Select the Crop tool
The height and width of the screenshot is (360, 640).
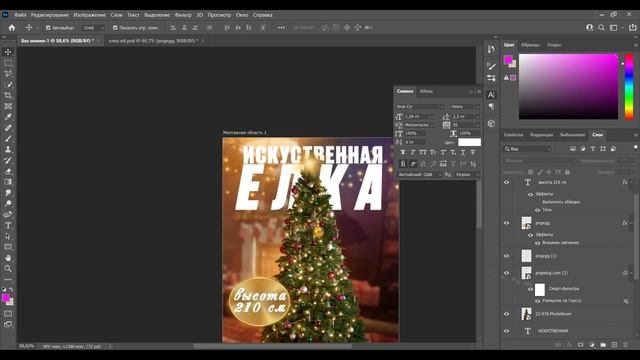point(8,96)
